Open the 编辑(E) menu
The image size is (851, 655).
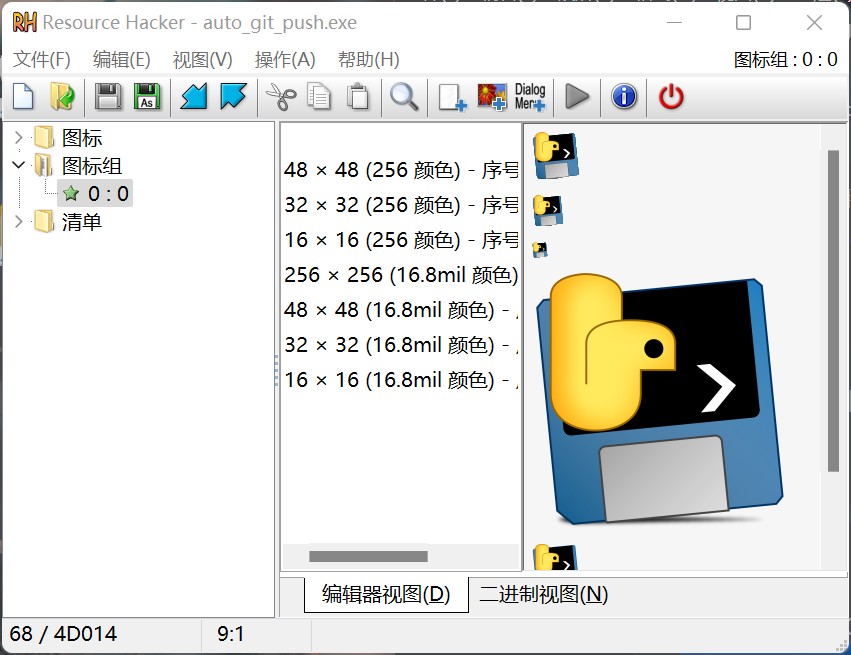point(122,59)
